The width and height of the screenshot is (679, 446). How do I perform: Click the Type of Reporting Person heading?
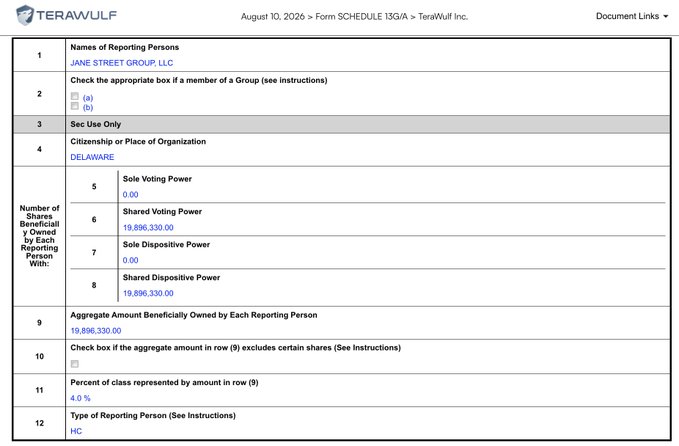point(153,416)
